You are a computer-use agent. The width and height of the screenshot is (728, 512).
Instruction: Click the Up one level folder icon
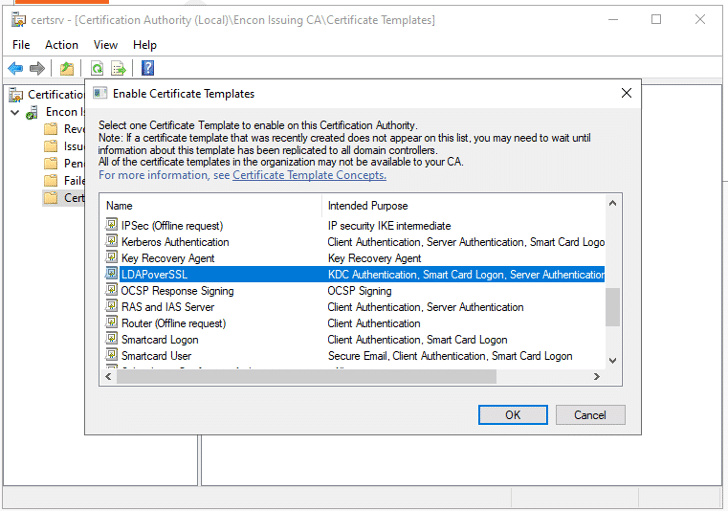[x=66, y=68]
